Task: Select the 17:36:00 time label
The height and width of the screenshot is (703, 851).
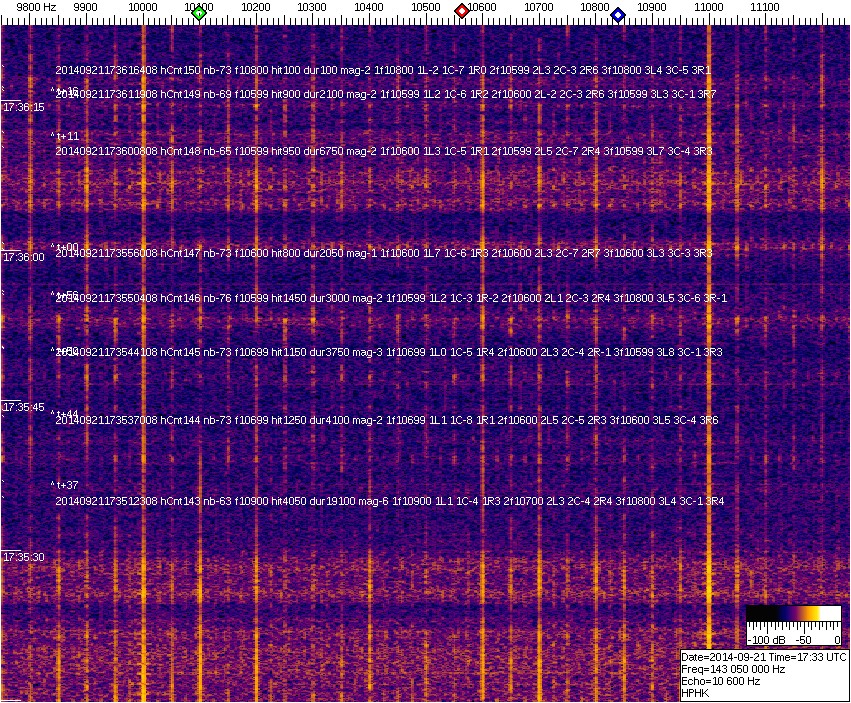Action: (x=24, y=257)
